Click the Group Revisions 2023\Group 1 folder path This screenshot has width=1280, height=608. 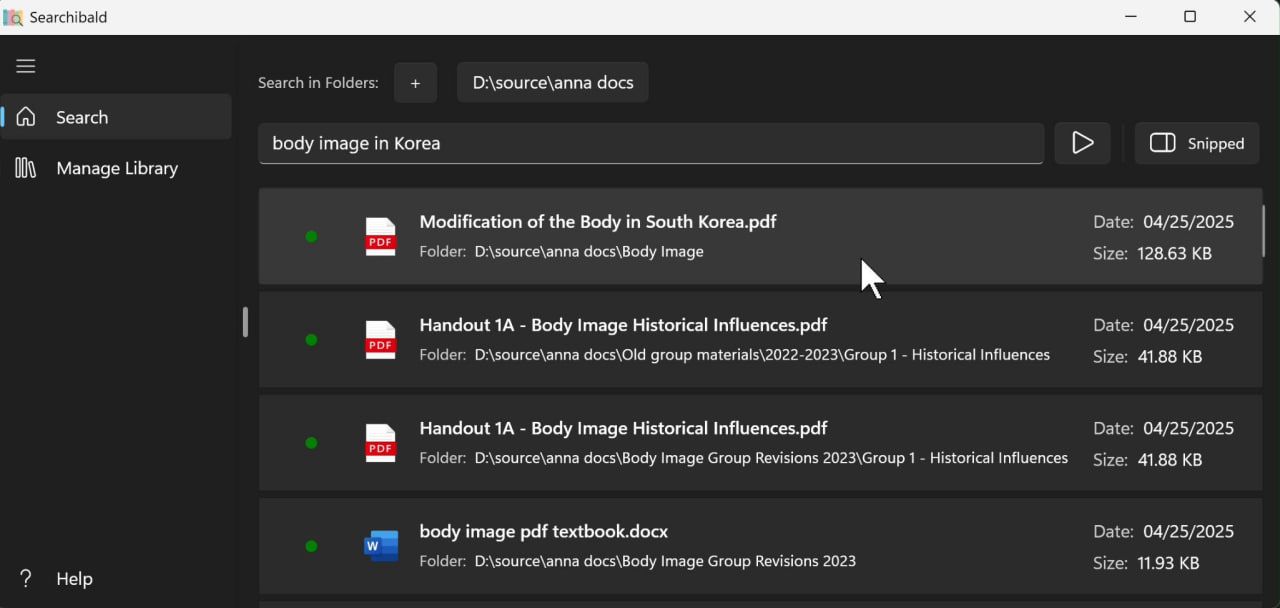pyautogui.click(x=771, y=458)
